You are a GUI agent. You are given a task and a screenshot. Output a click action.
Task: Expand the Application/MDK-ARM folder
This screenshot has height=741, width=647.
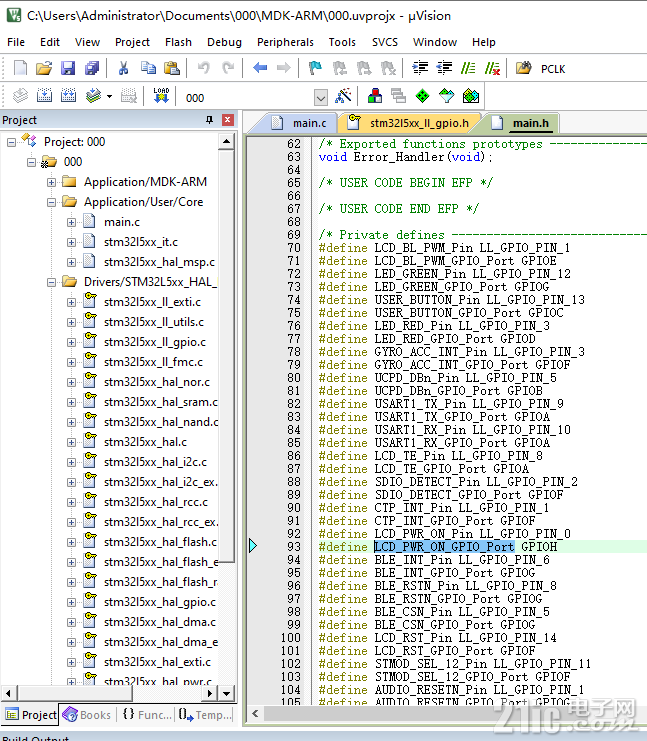pos(51,182)
